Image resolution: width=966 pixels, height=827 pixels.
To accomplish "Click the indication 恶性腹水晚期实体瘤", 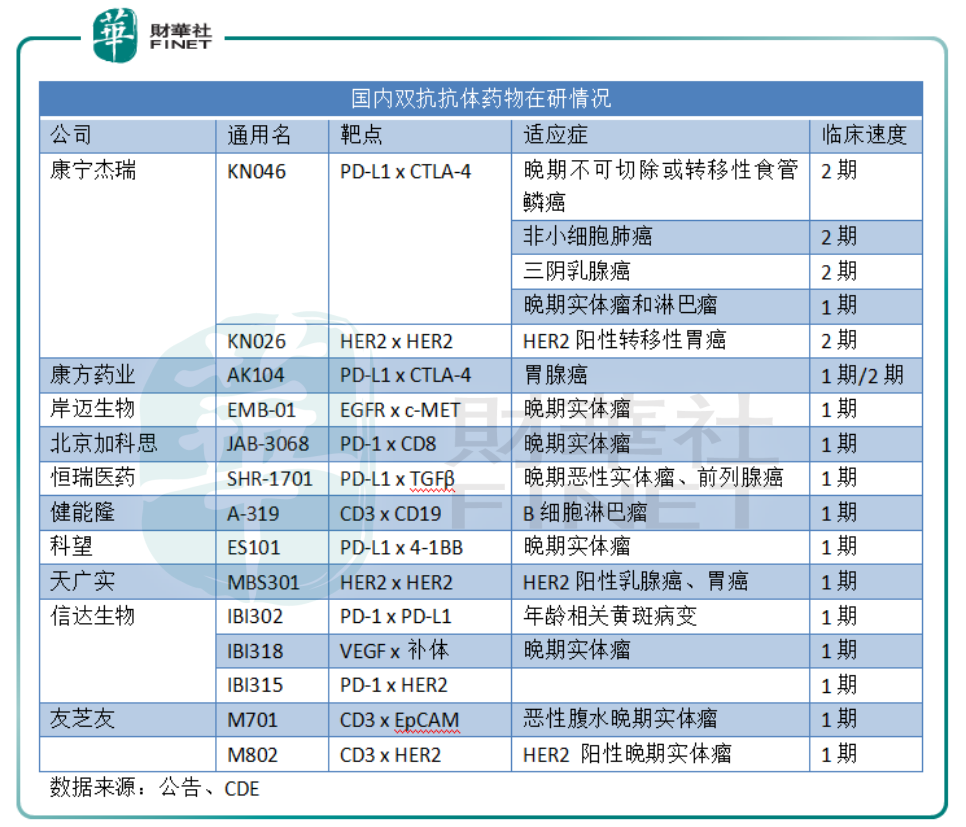I will (x=620, y=719).
